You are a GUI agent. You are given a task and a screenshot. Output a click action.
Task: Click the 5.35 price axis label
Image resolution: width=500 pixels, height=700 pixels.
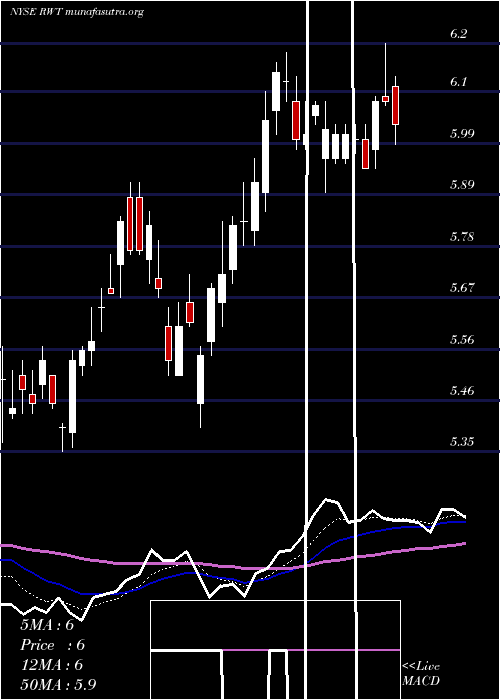pos(461,442)
